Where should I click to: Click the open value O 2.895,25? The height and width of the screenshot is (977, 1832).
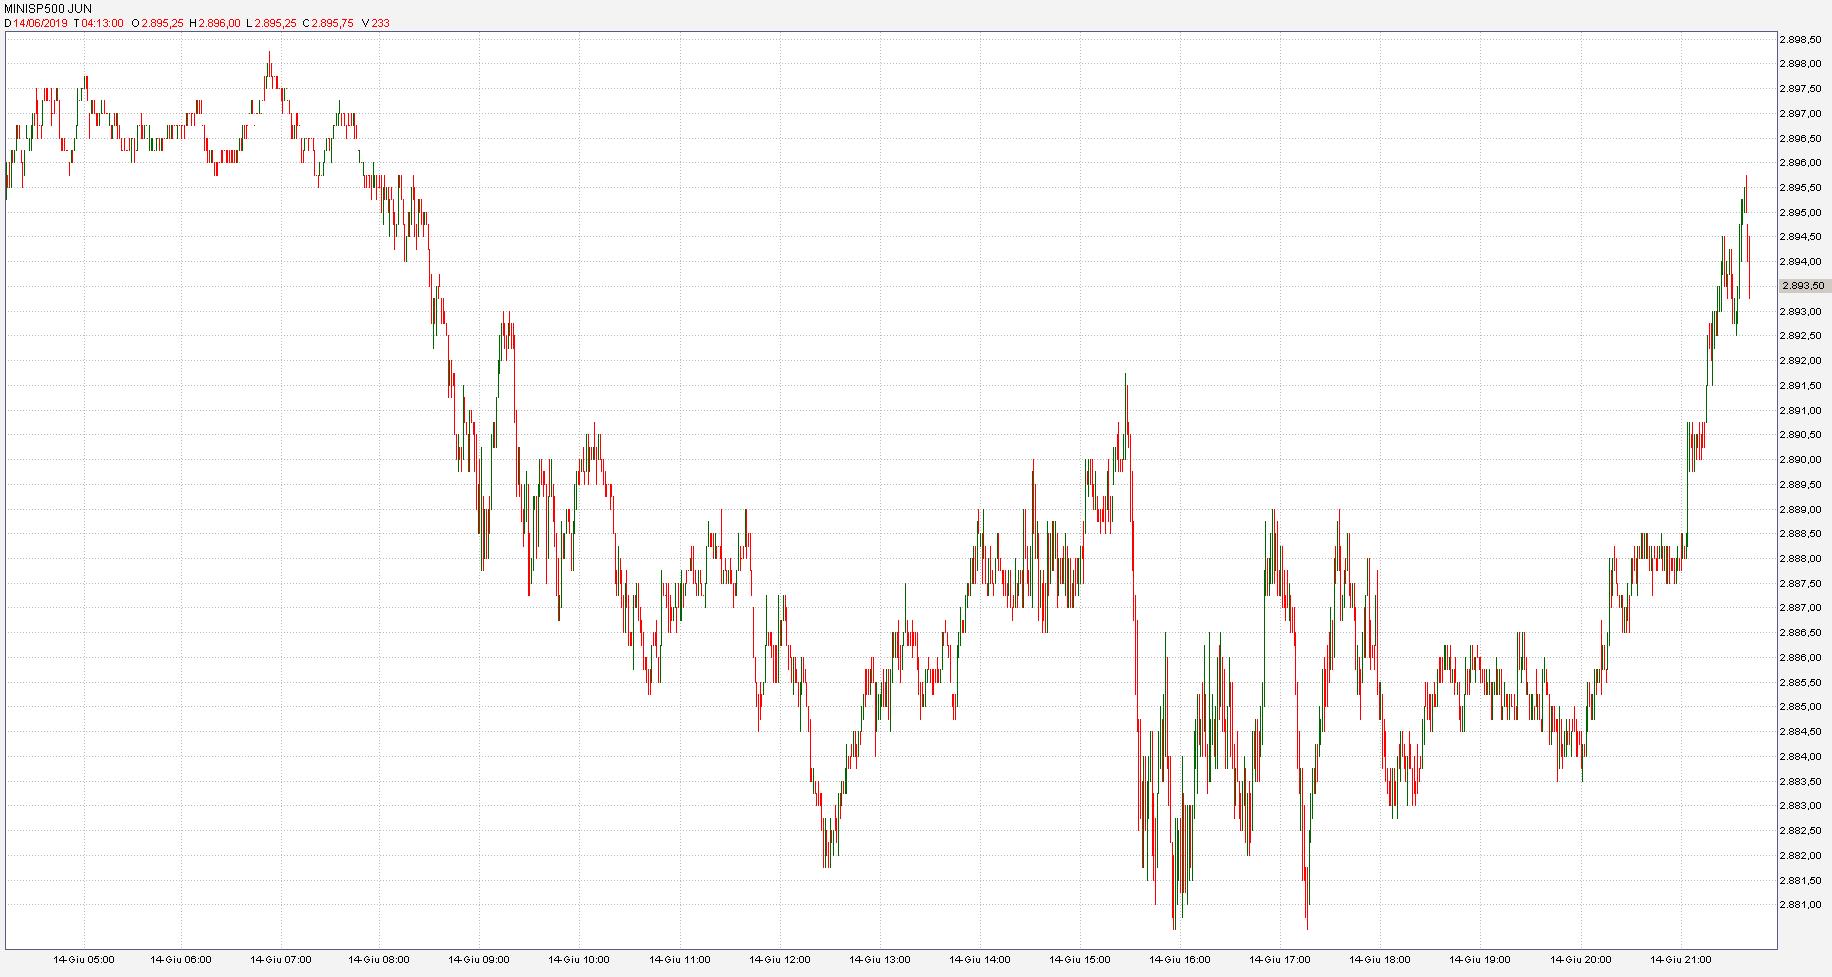(x=159, y=23)
